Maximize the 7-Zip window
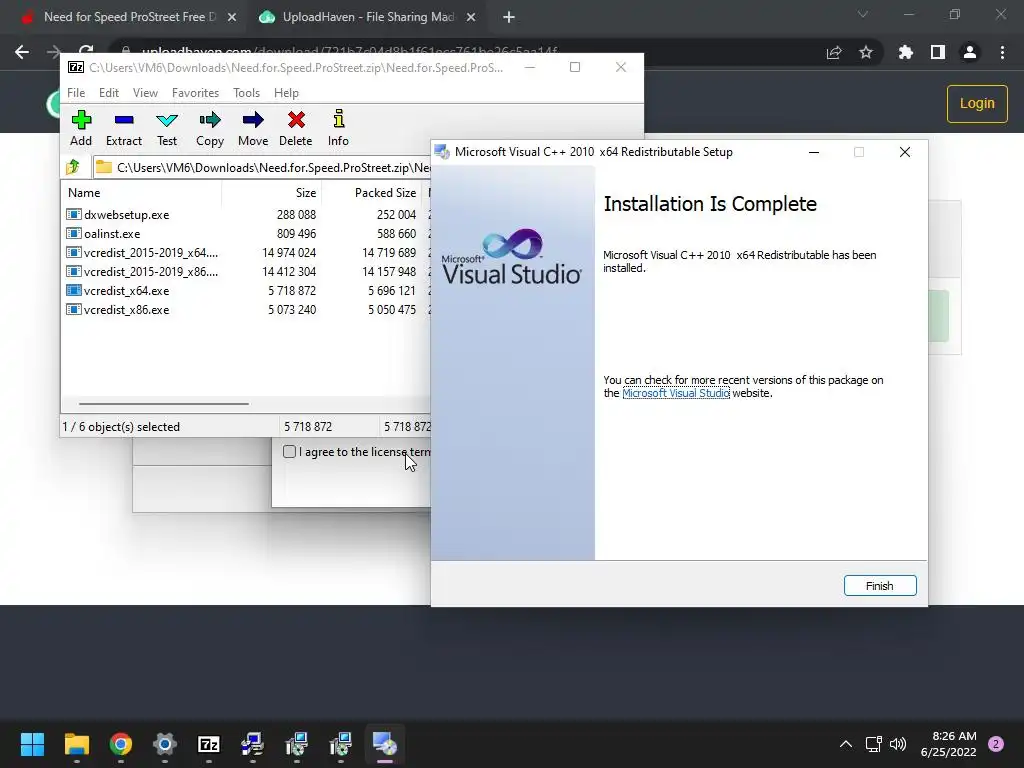Image resolution: width=1024 pixels, height=768 pixels. pos(575,67)
